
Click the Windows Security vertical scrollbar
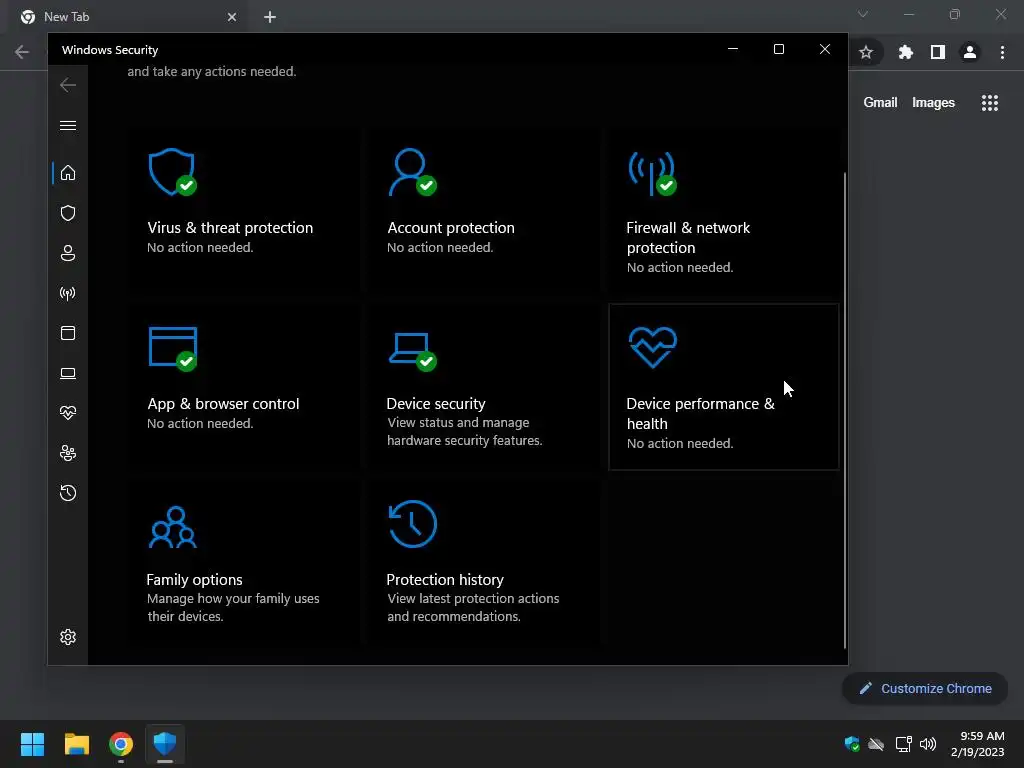coord(844,410)
